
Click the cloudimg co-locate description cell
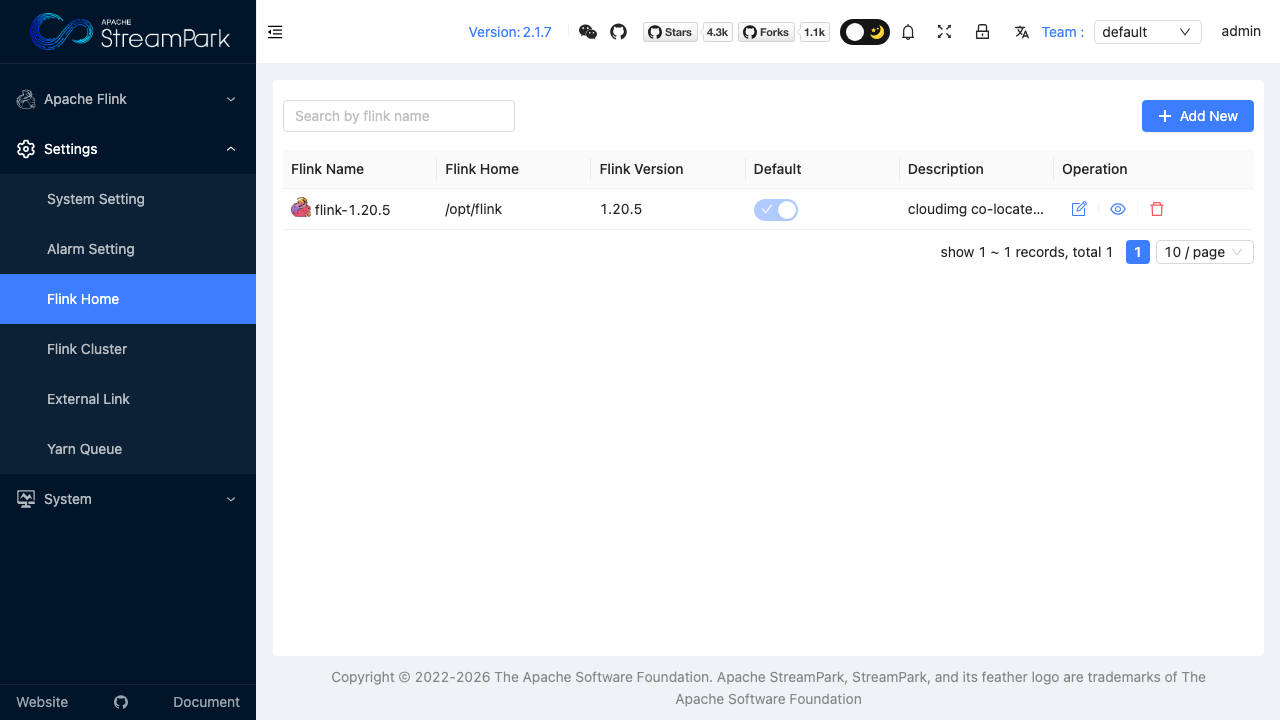pos(975,209)
